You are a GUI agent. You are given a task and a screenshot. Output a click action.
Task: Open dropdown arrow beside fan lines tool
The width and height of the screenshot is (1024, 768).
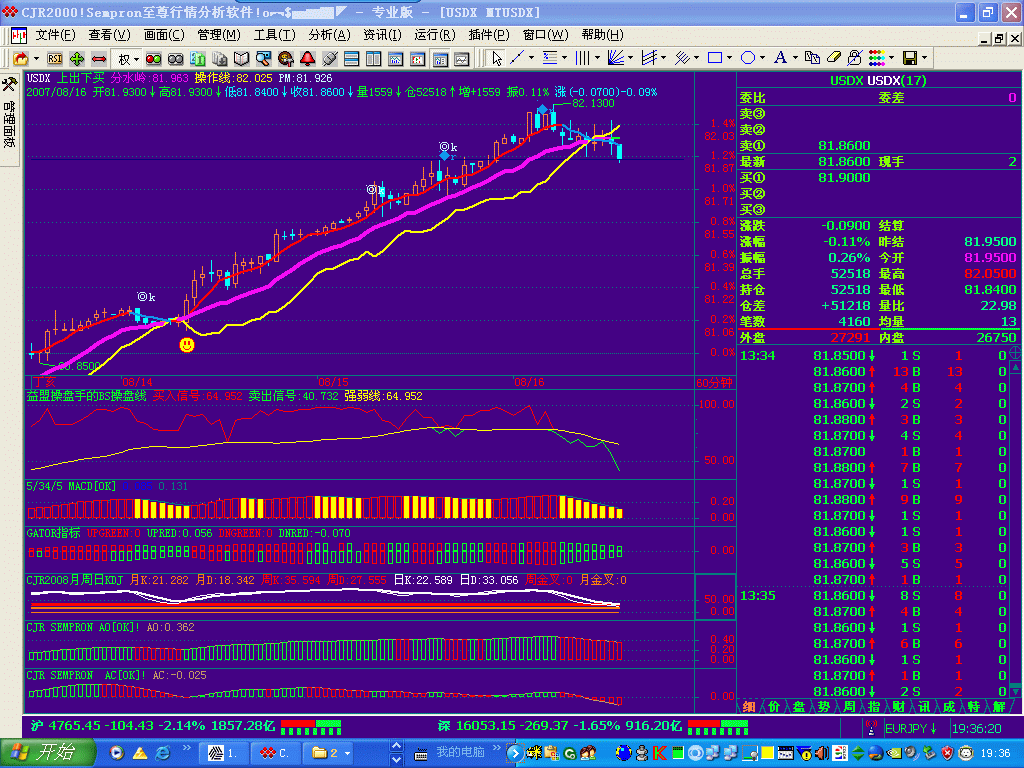[x=630, y=58]
